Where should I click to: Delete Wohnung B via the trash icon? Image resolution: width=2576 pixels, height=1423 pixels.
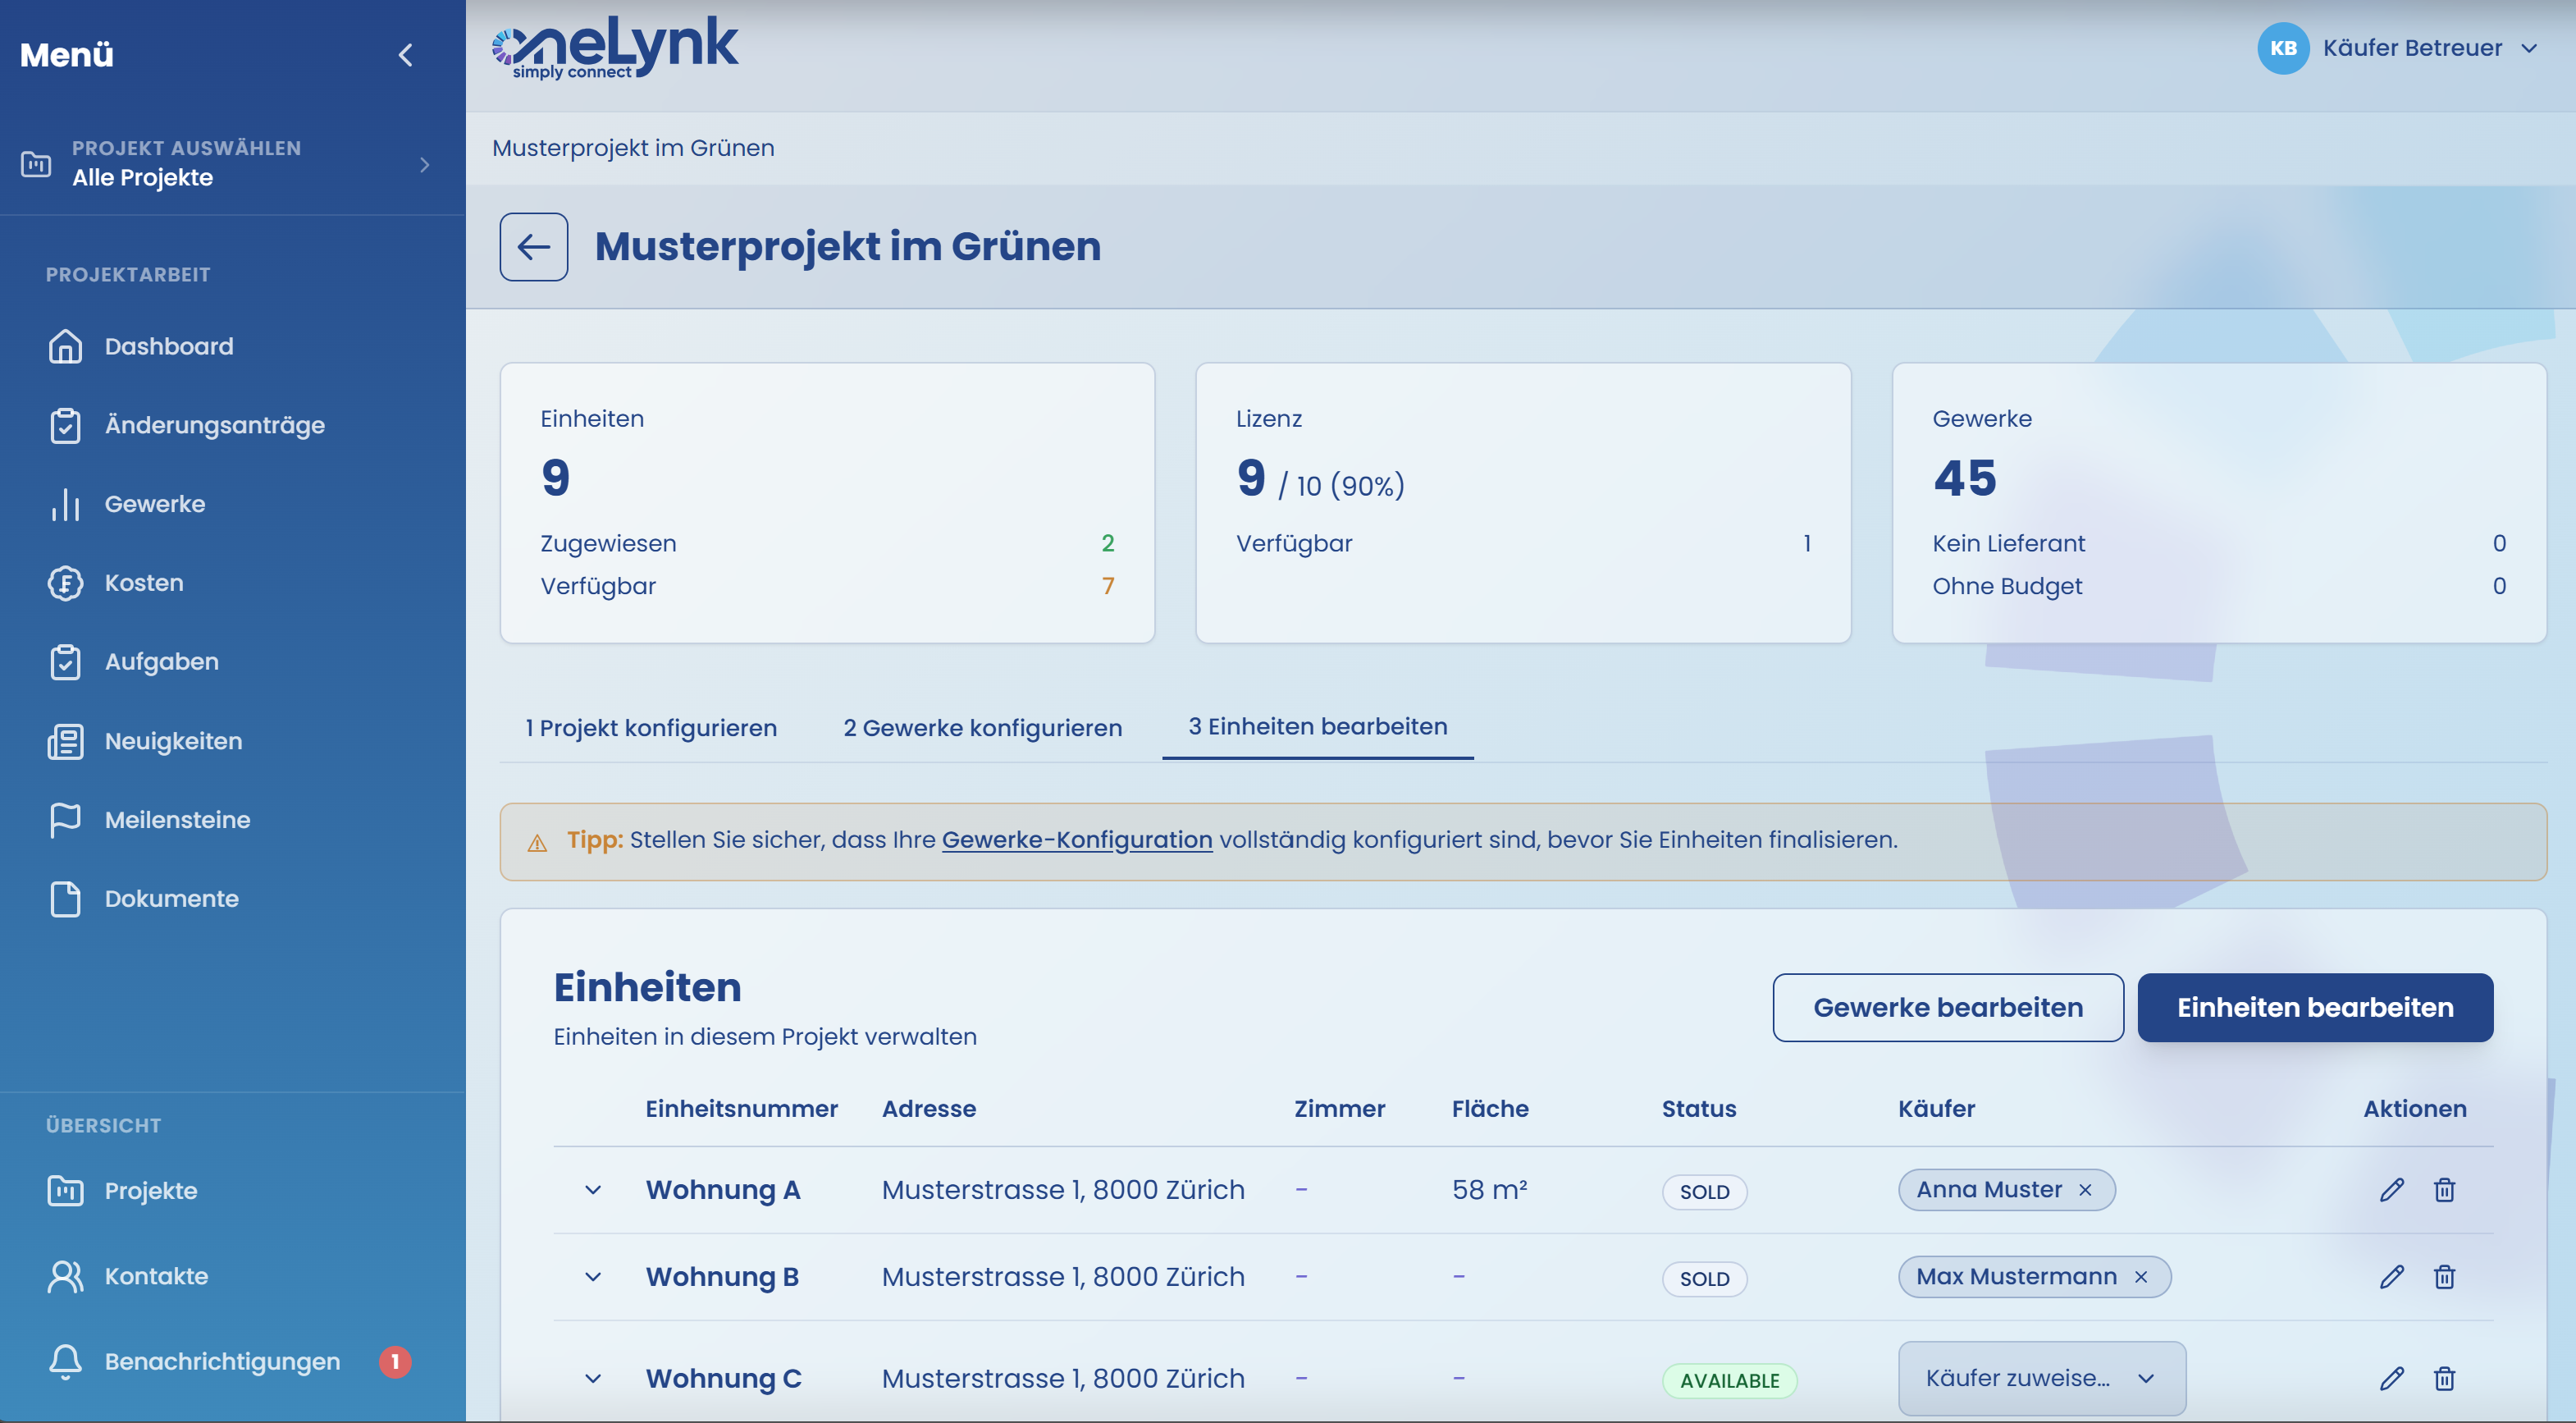coord(2446,1277)
